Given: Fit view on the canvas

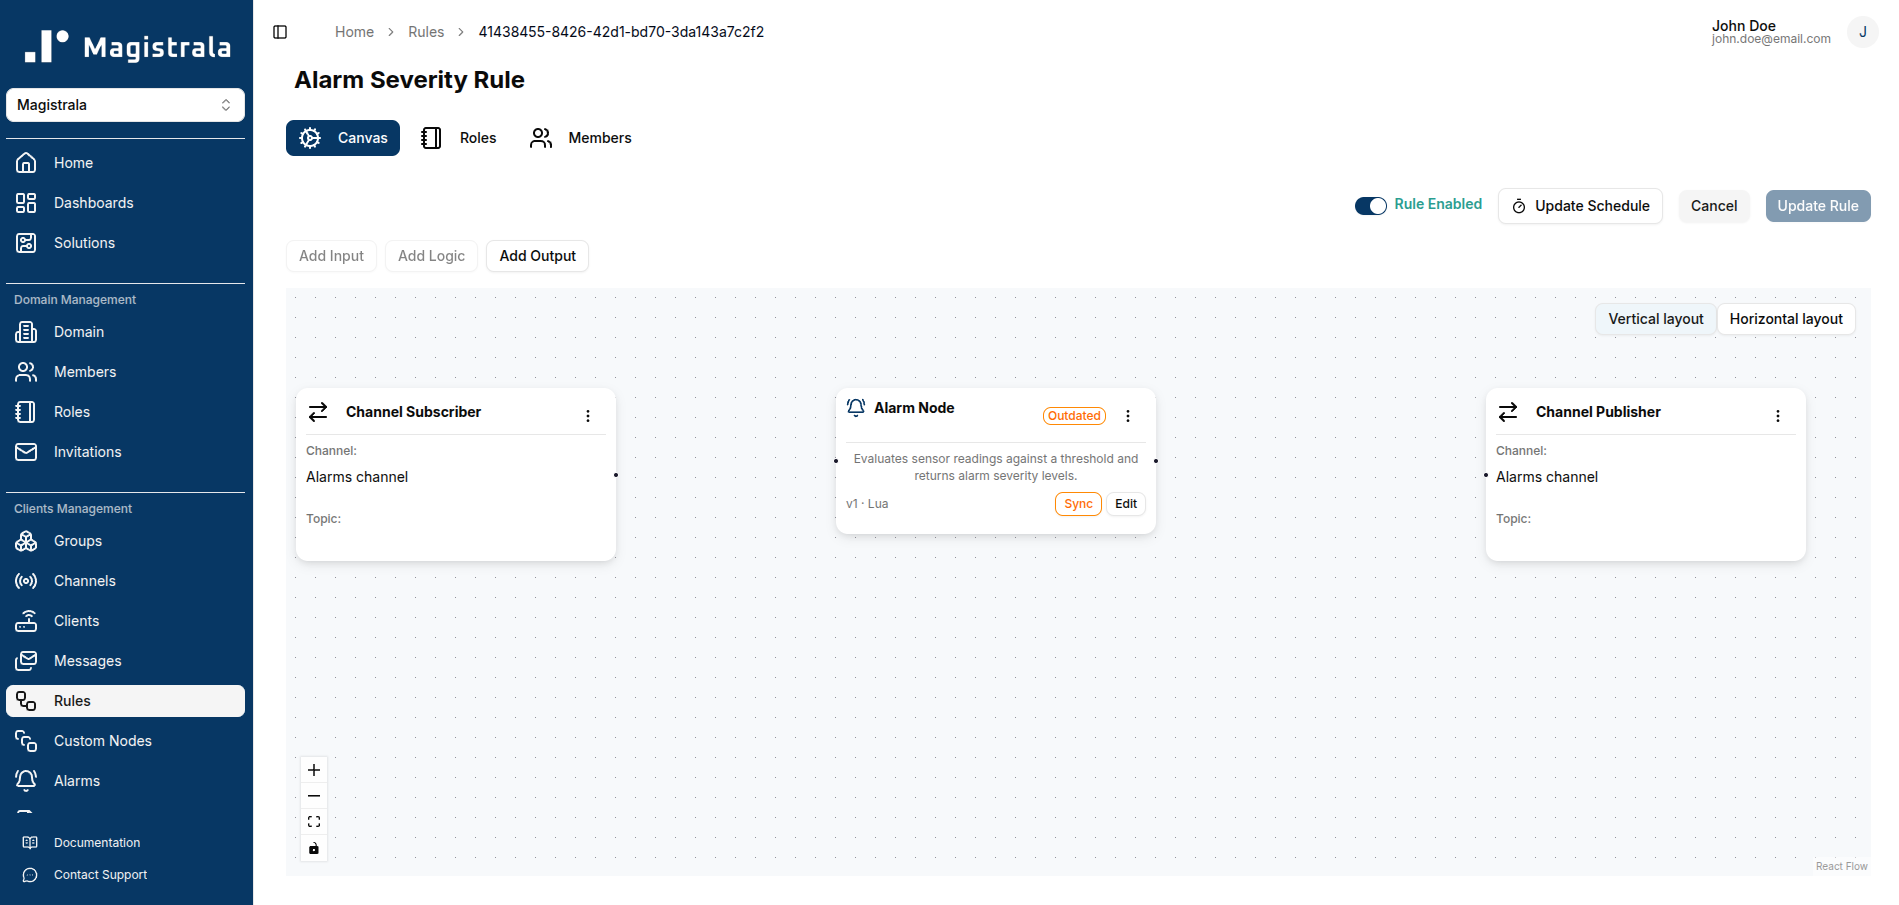Looking at the screenshot, I should 314,822.
